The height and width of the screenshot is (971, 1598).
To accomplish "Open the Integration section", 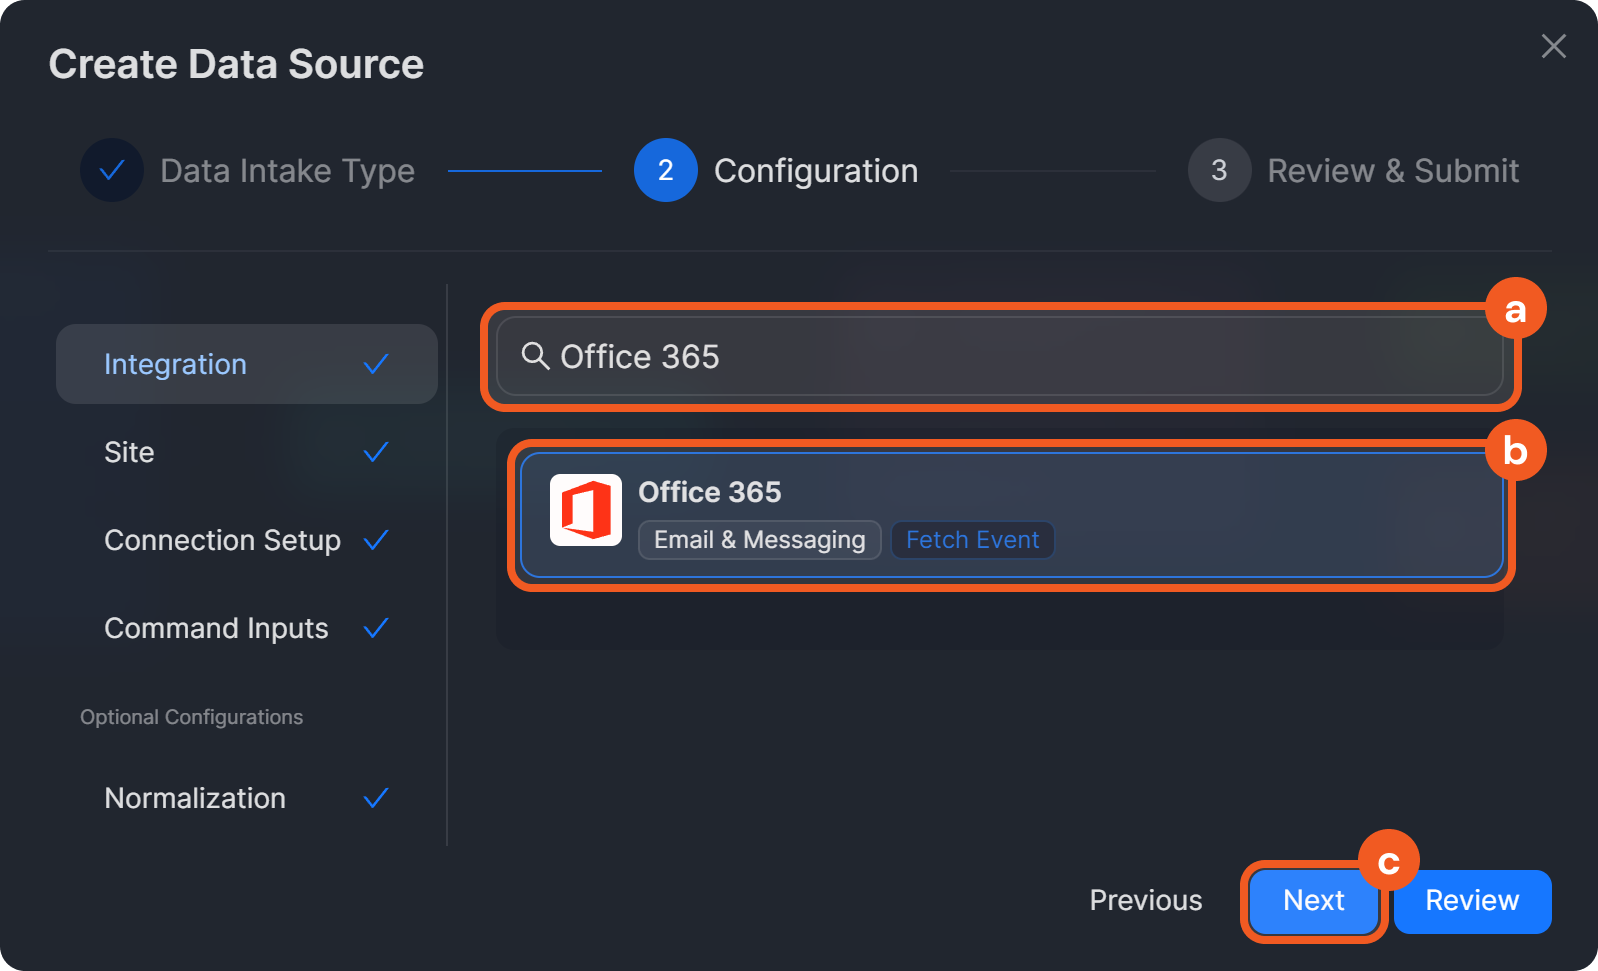I will [247, 364].
